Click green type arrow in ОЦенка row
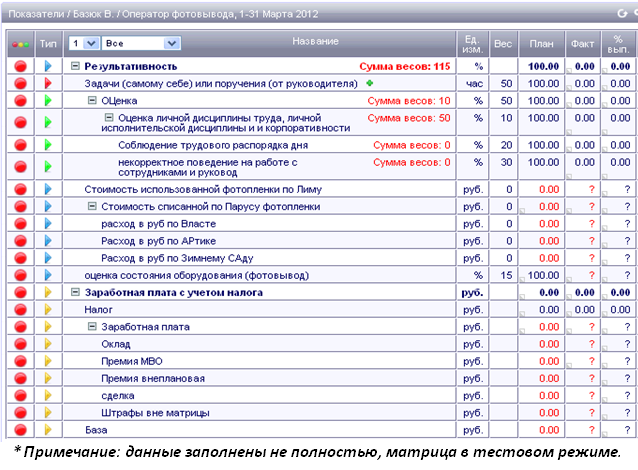 point(48,101)
